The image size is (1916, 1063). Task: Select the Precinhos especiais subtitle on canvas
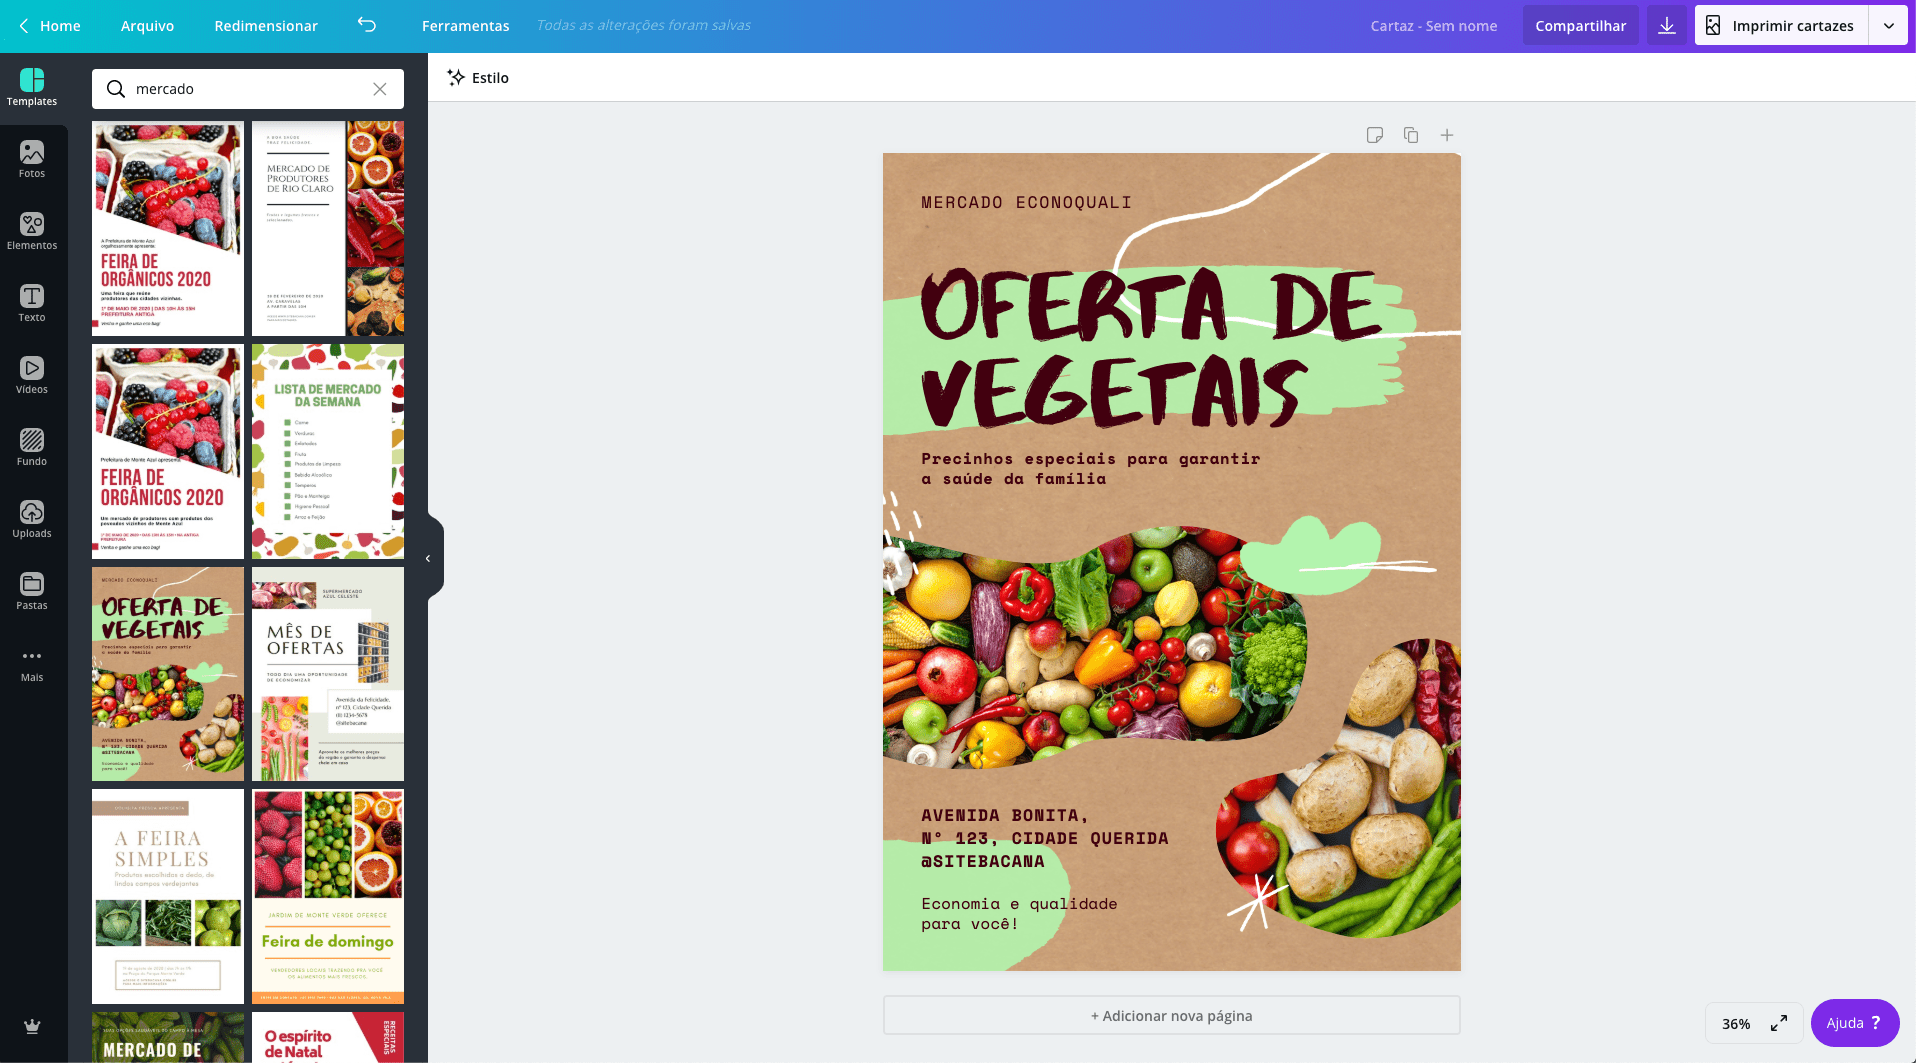tap(1090, 468)
